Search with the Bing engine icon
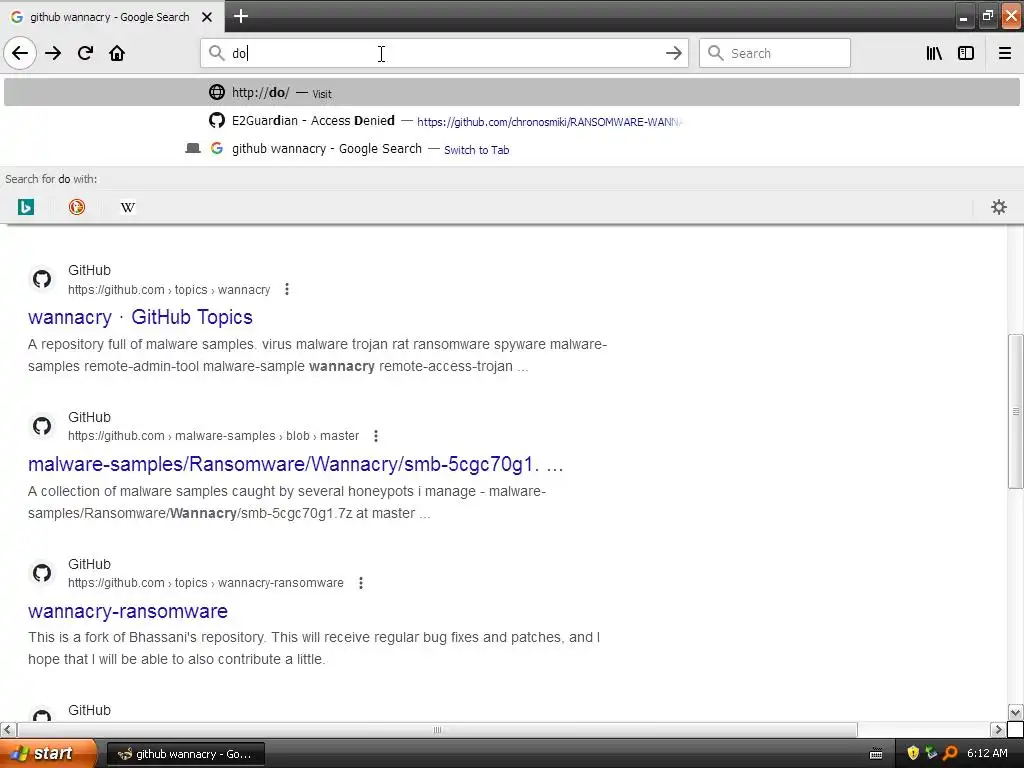Screen dimensions: 1024x768 point(25,207)
